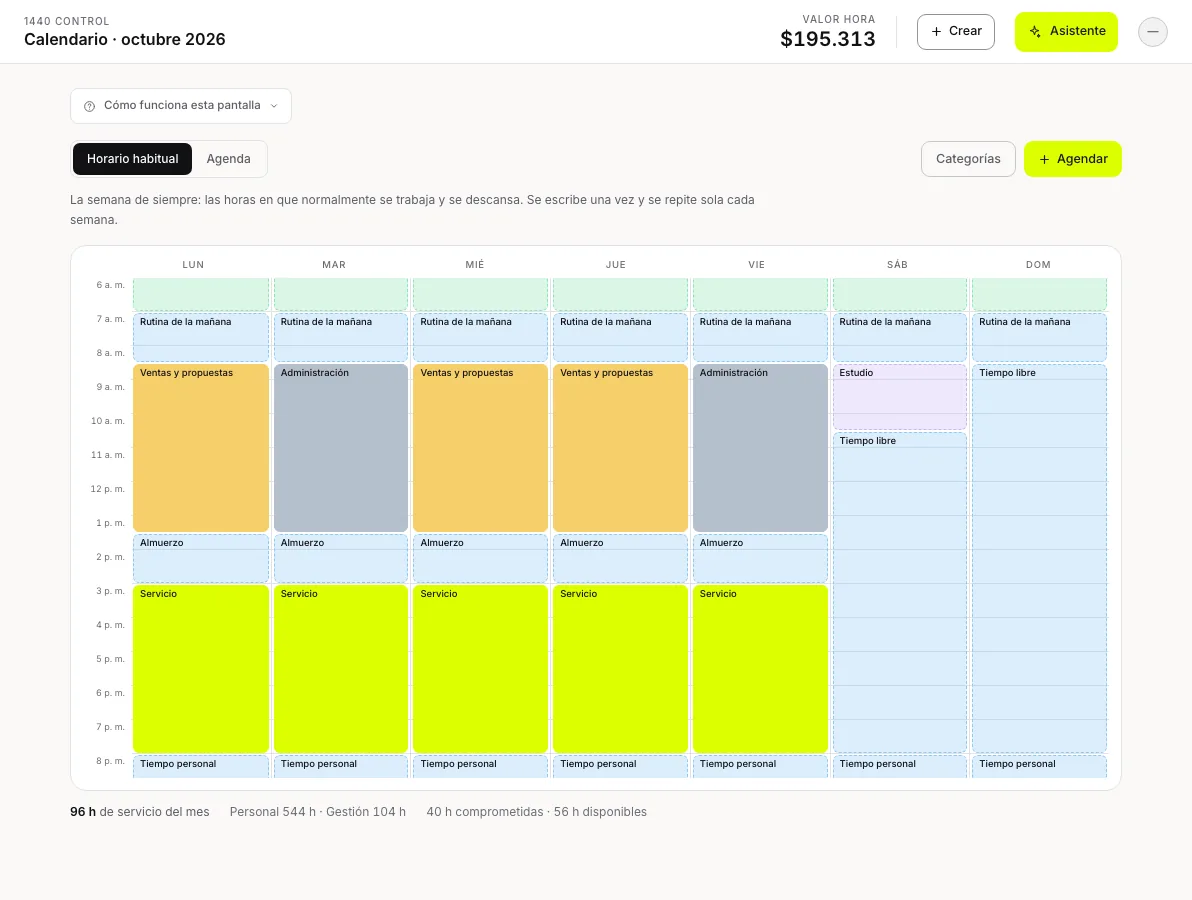Viewport: 1192px width, 900px height.
Task: Click the $195.313 valor hora value
Action: [828, 39]
